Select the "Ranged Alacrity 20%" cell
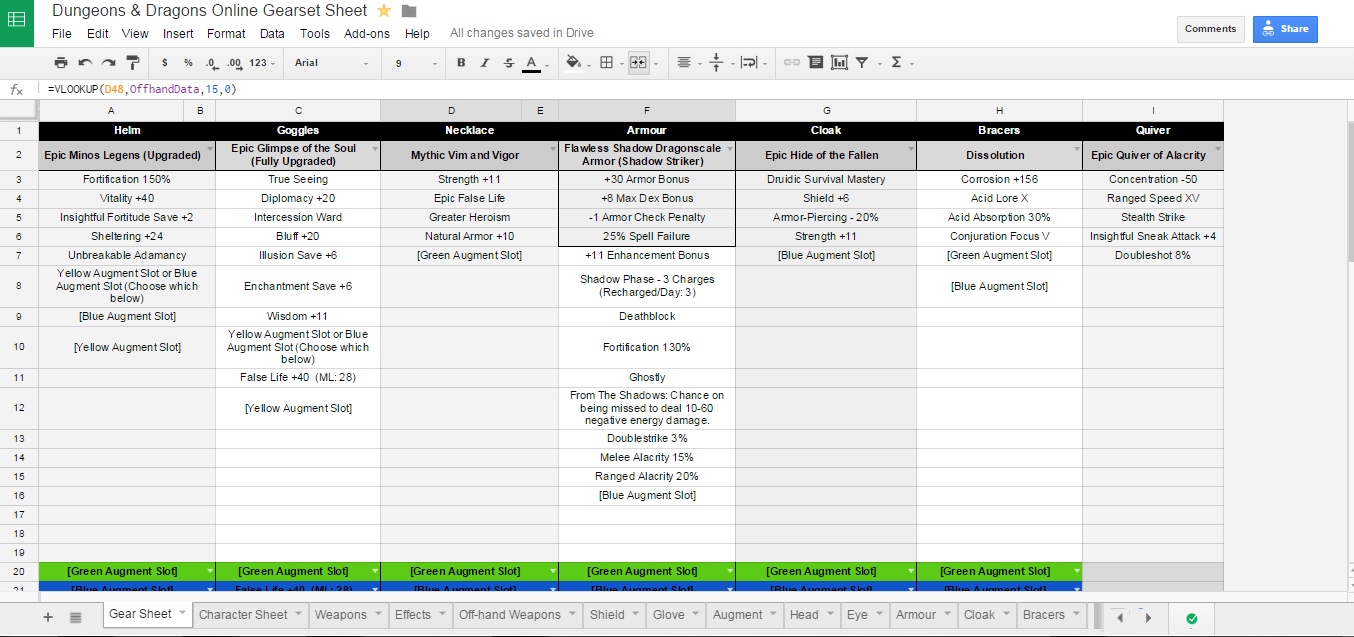Viewport: 1354px width, 637px height. coord(647,476)
